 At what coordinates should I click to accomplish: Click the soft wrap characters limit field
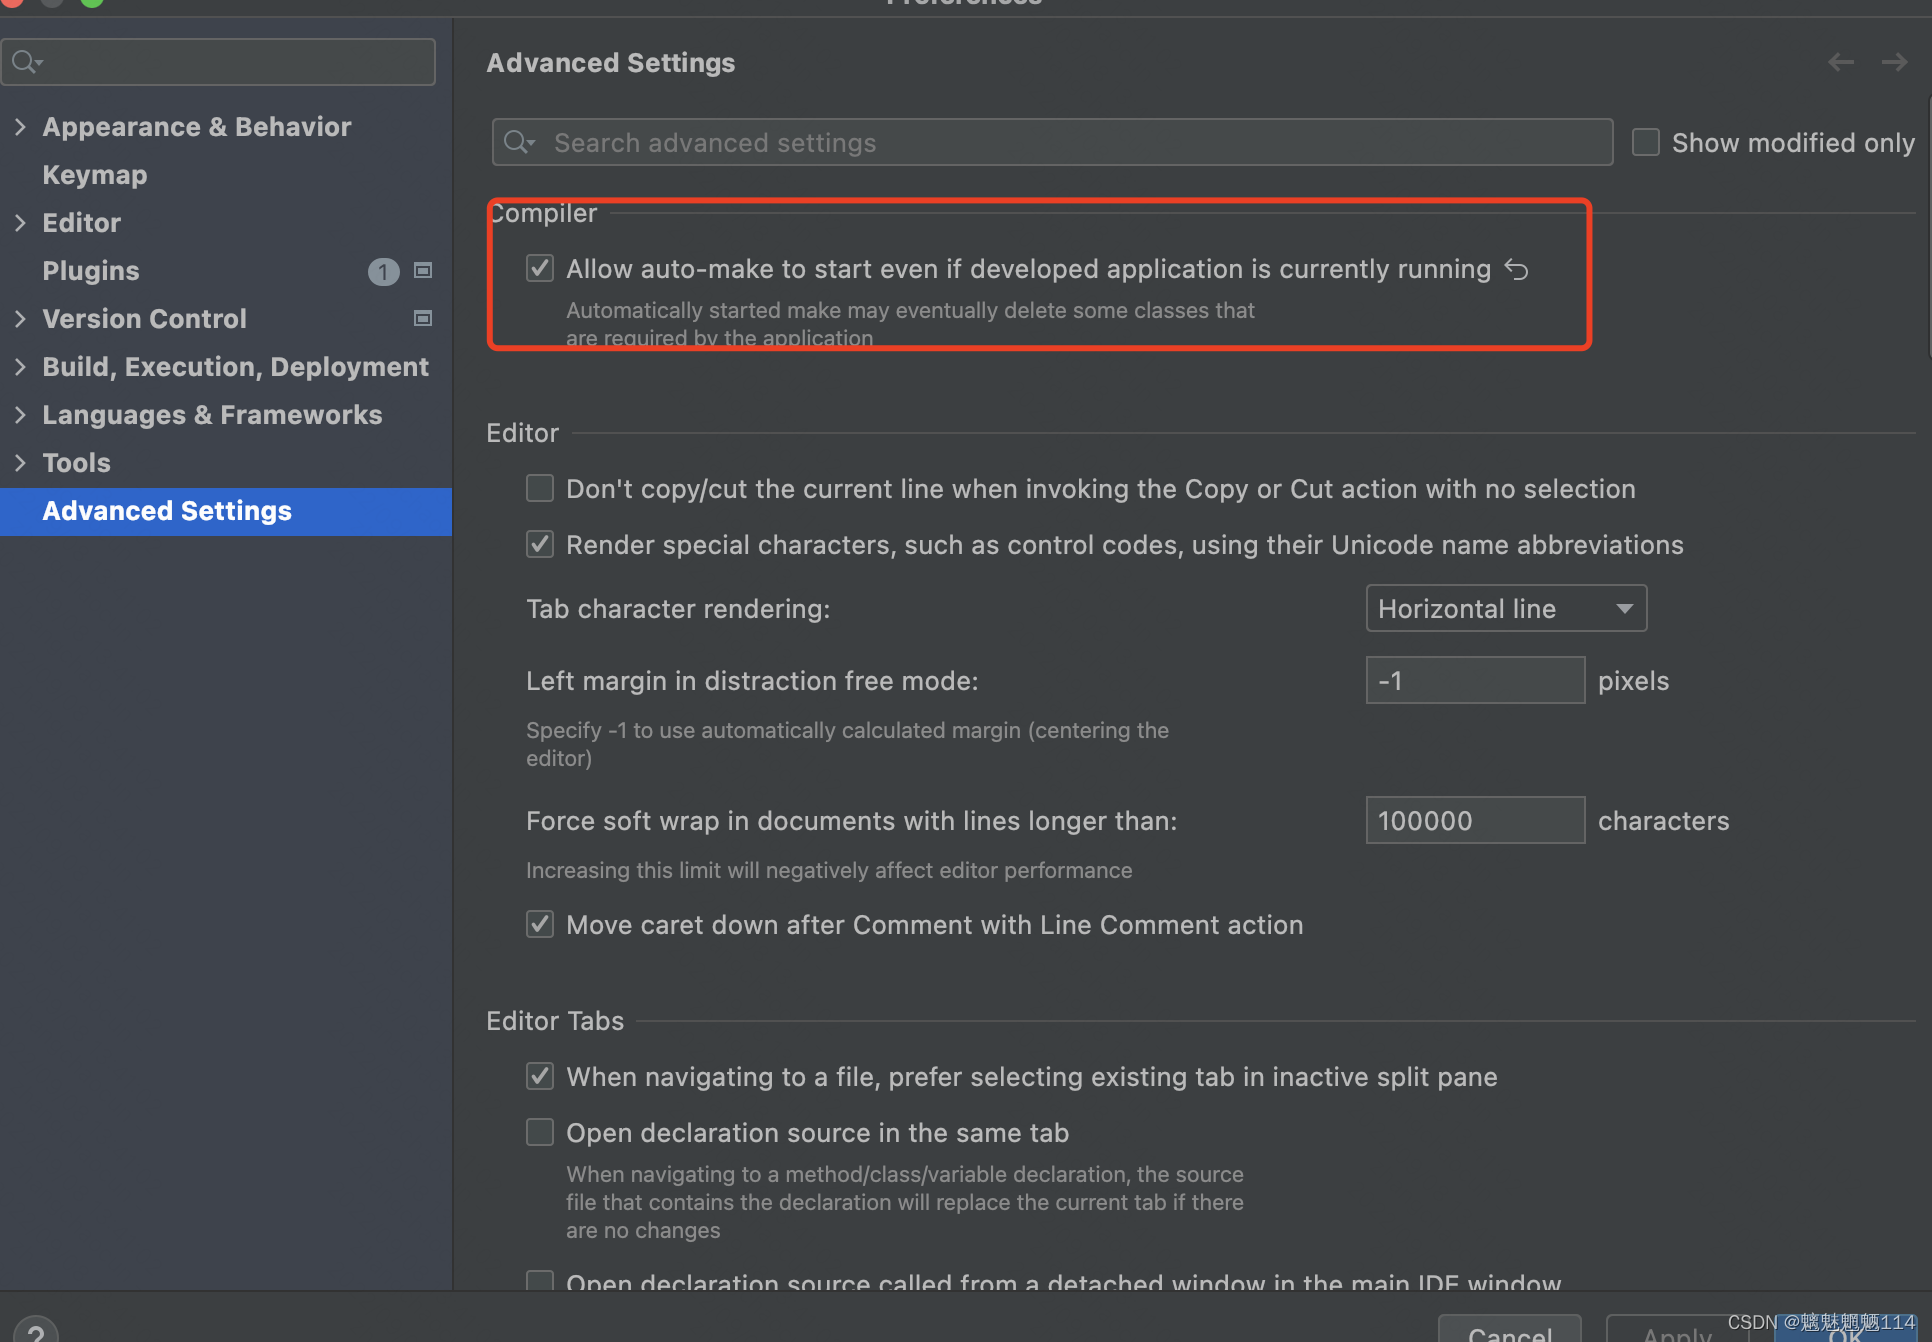1474,820
